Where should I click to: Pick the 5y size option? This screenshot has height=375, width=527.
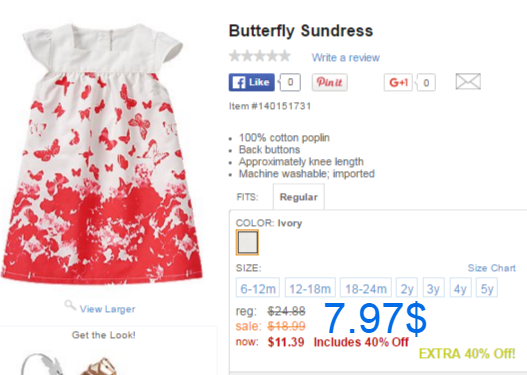pyautogui.click(x=487, y=288)
